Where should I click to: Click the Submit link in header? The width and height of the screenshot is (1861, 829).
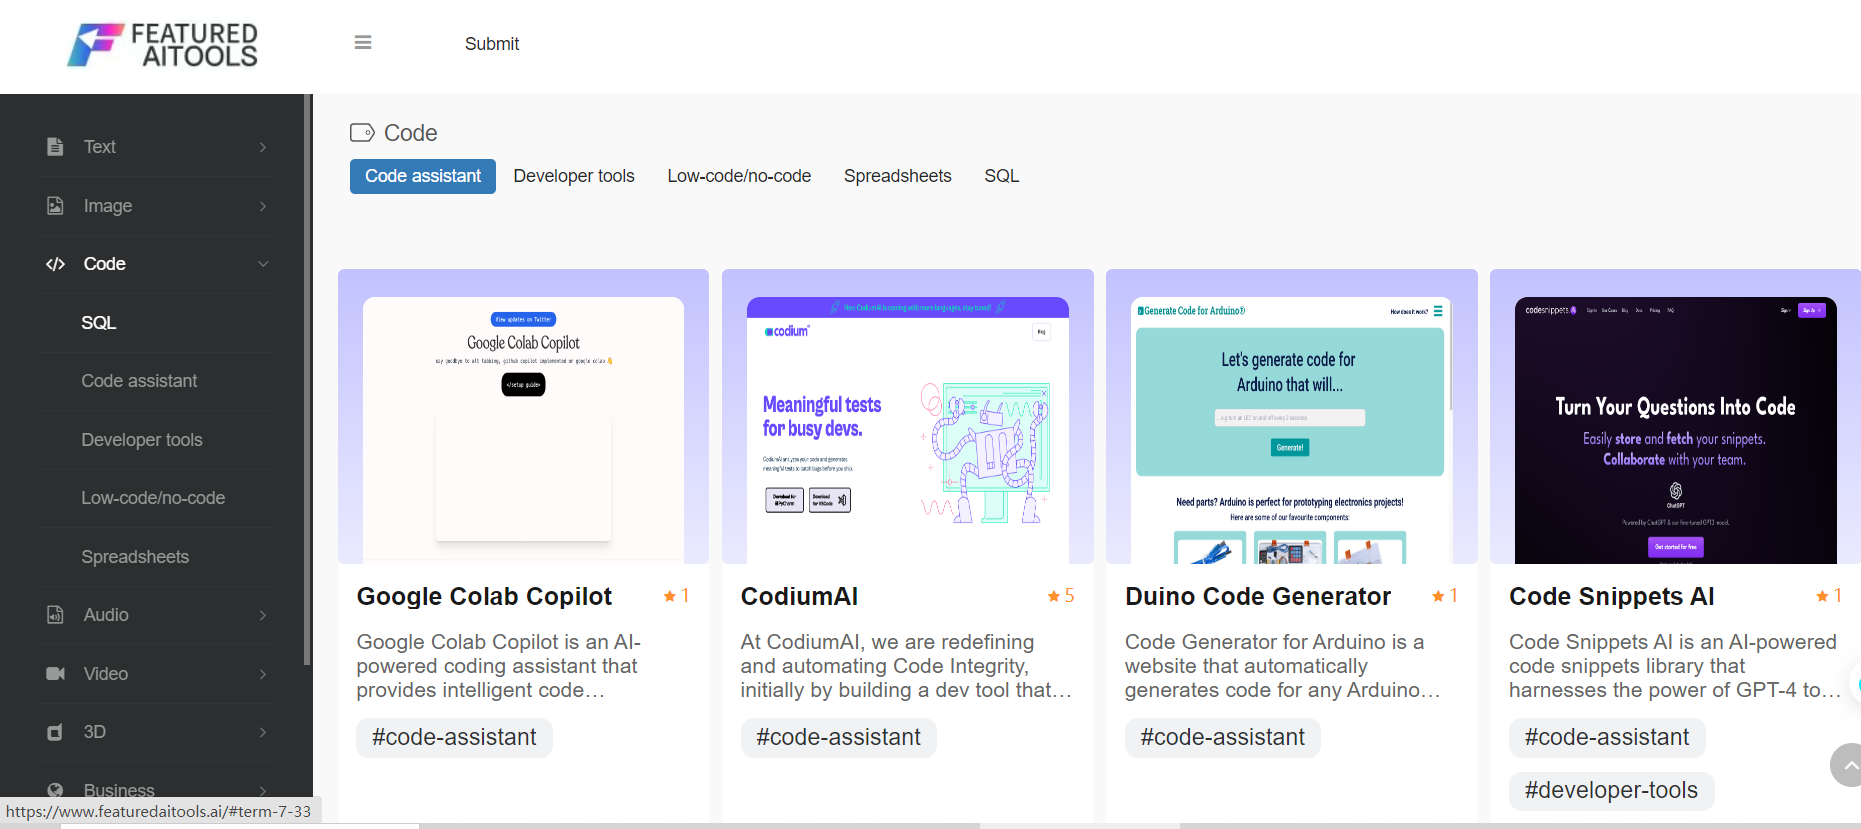492,44
